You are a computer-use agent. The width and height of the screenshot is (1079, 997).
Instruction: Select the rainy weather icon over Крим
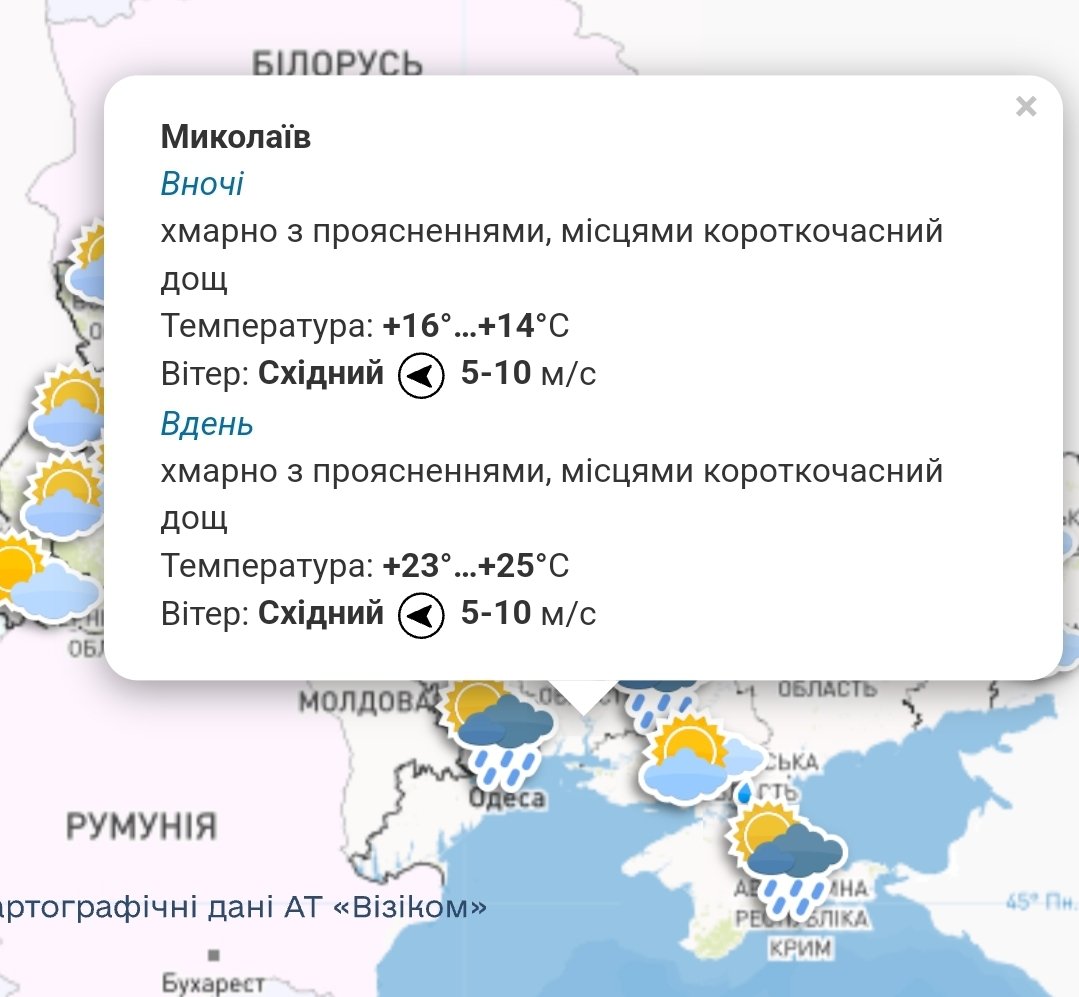(788, 858)
